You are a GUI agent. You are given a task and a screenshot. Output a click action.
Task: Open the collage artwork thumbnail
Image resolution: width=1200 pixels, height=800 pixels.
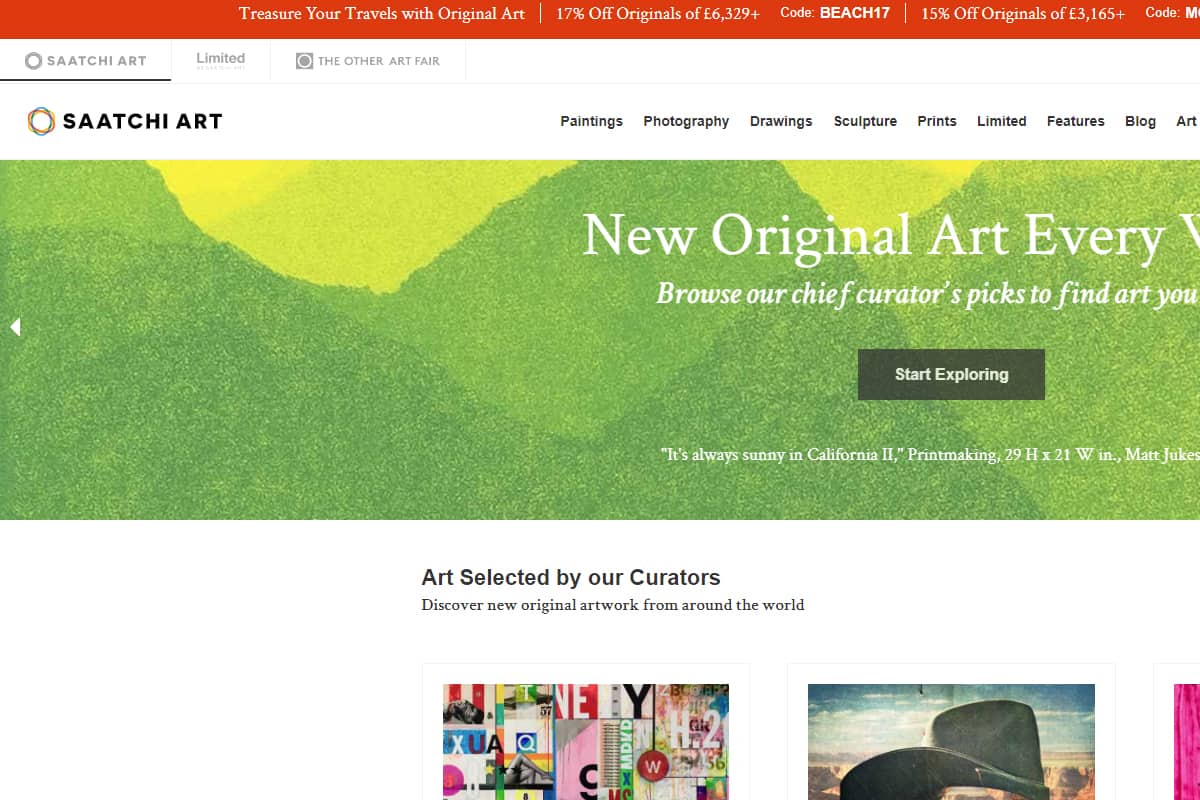pyautogui.click(x=586, y=742)
